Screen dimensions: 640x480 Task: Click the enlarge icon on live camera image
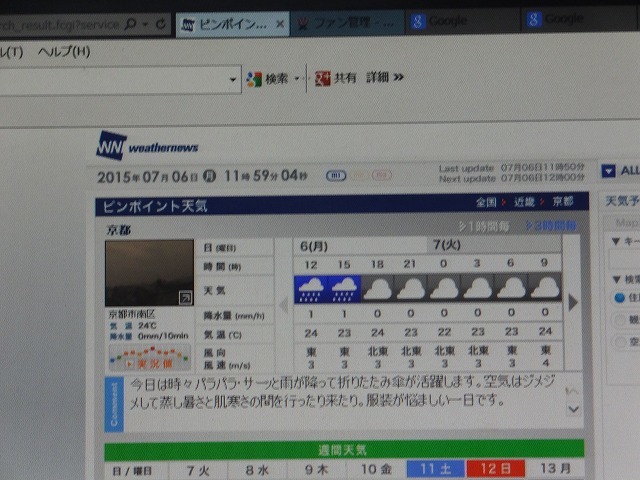point(185,298)
